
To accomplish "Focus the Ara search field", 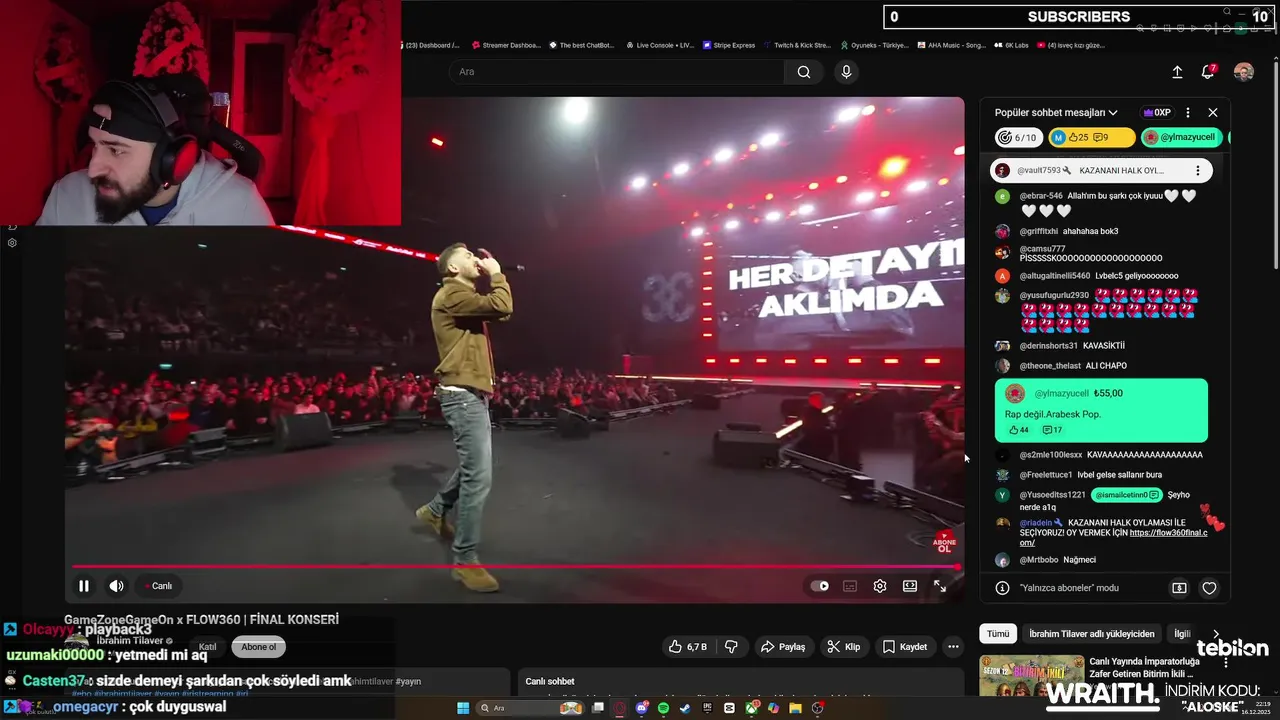I will 617,72.
